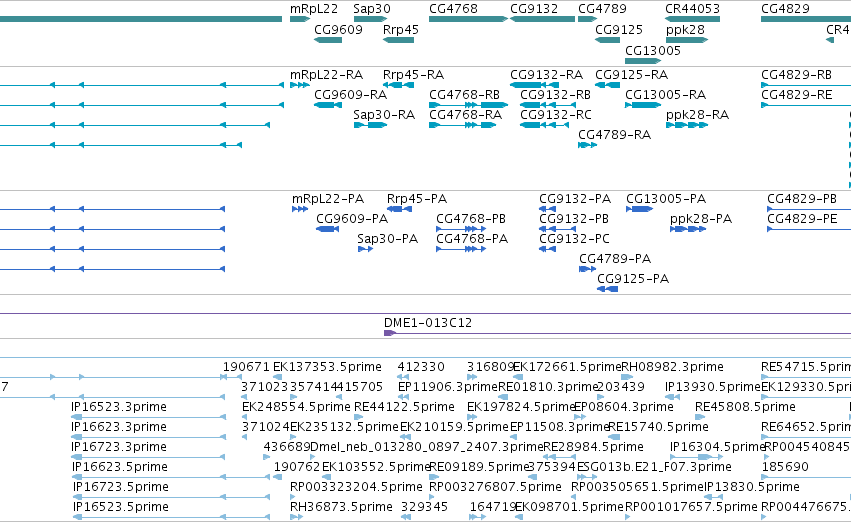Click EST feature 190762
Screen dimensions: 851x522
pos(297,467)
